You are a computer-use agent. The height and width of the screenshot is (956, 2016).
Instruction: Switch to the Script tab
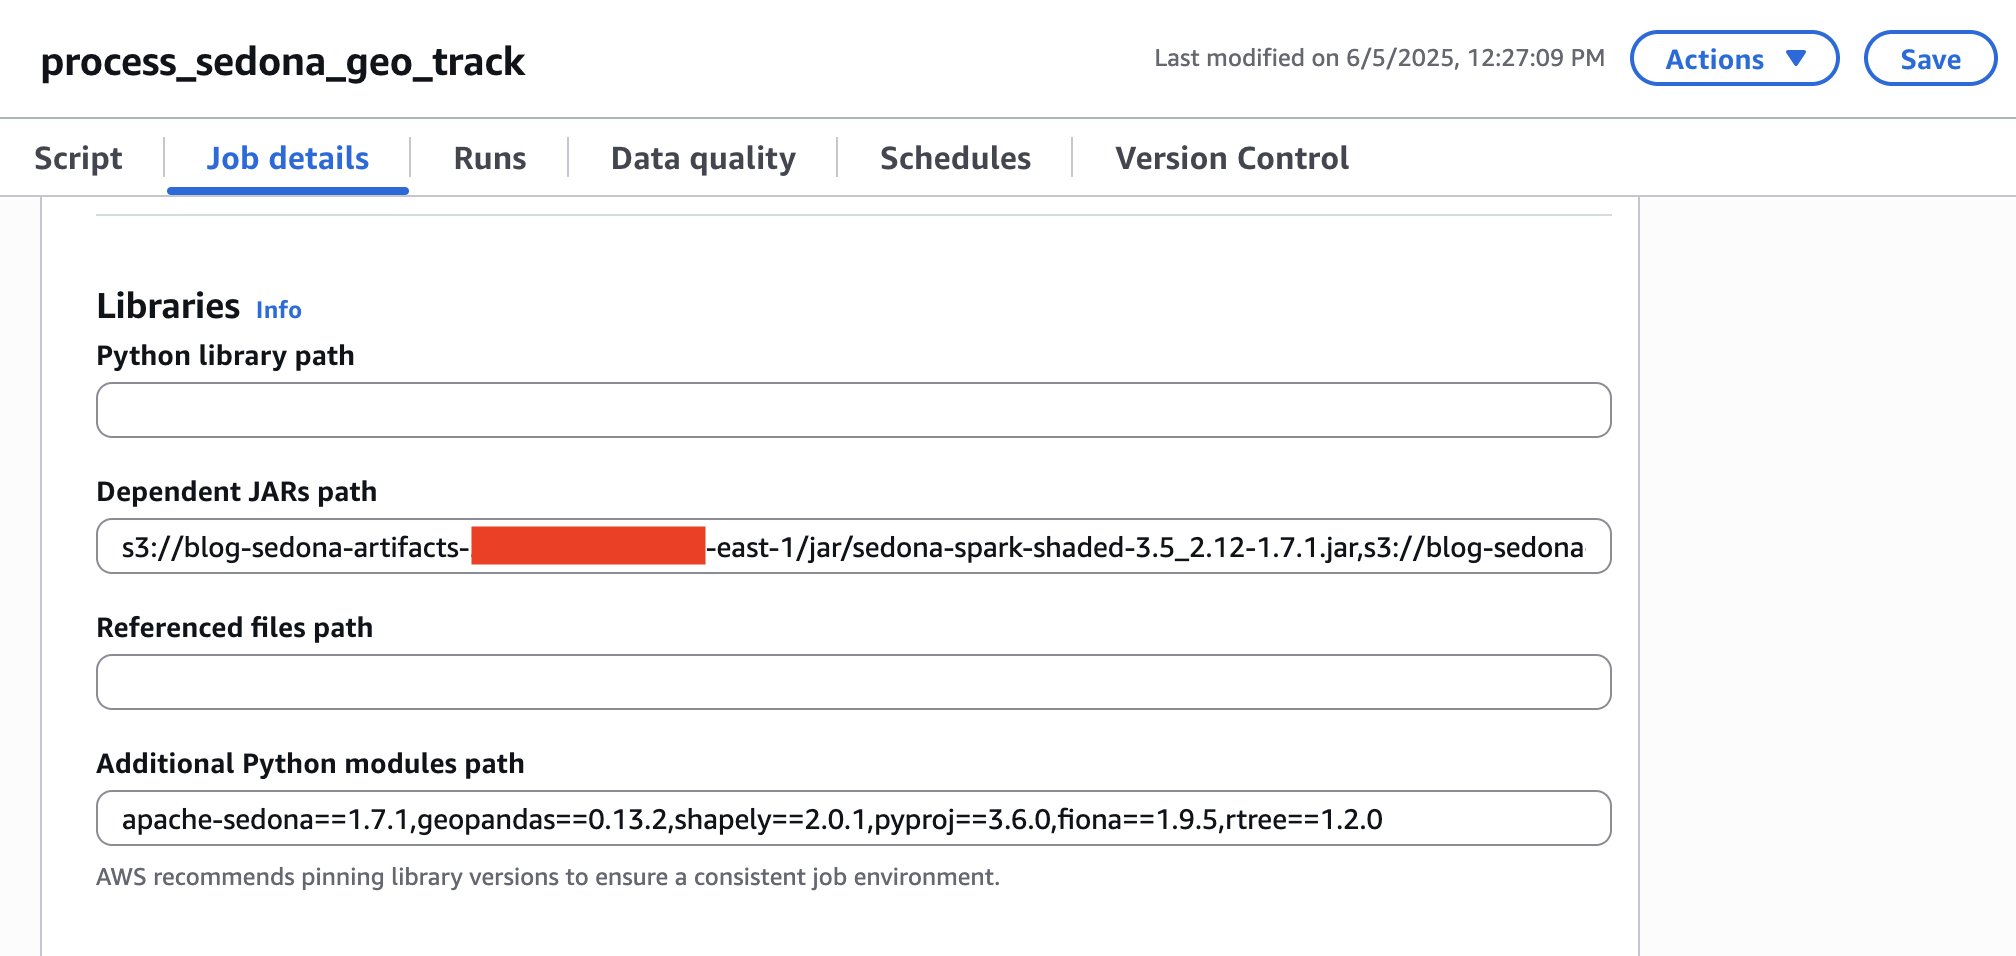(78, 157)
